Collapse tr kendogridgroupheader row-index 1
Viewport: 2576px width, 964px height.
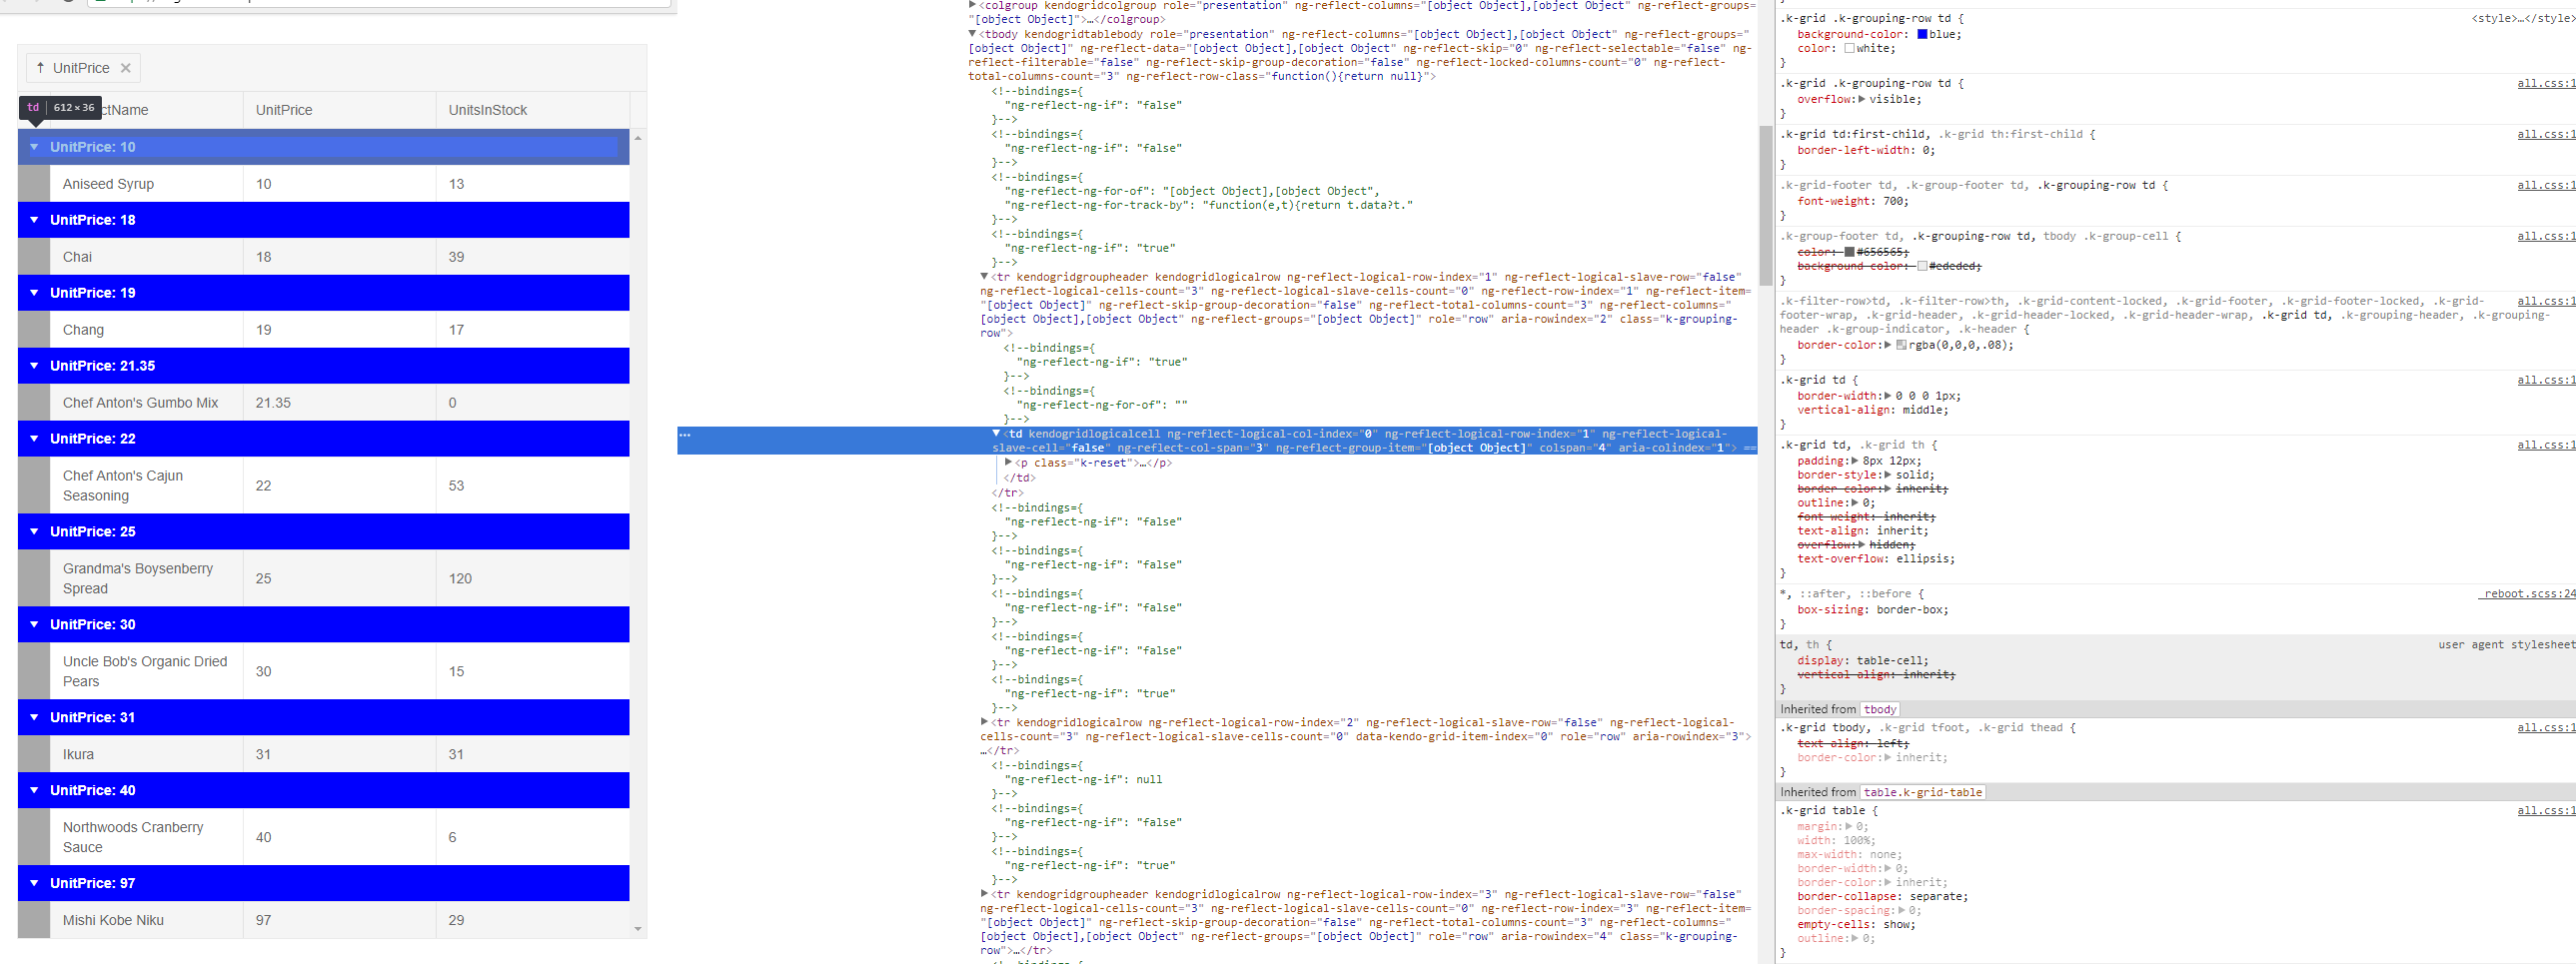(x=984, y=277)
